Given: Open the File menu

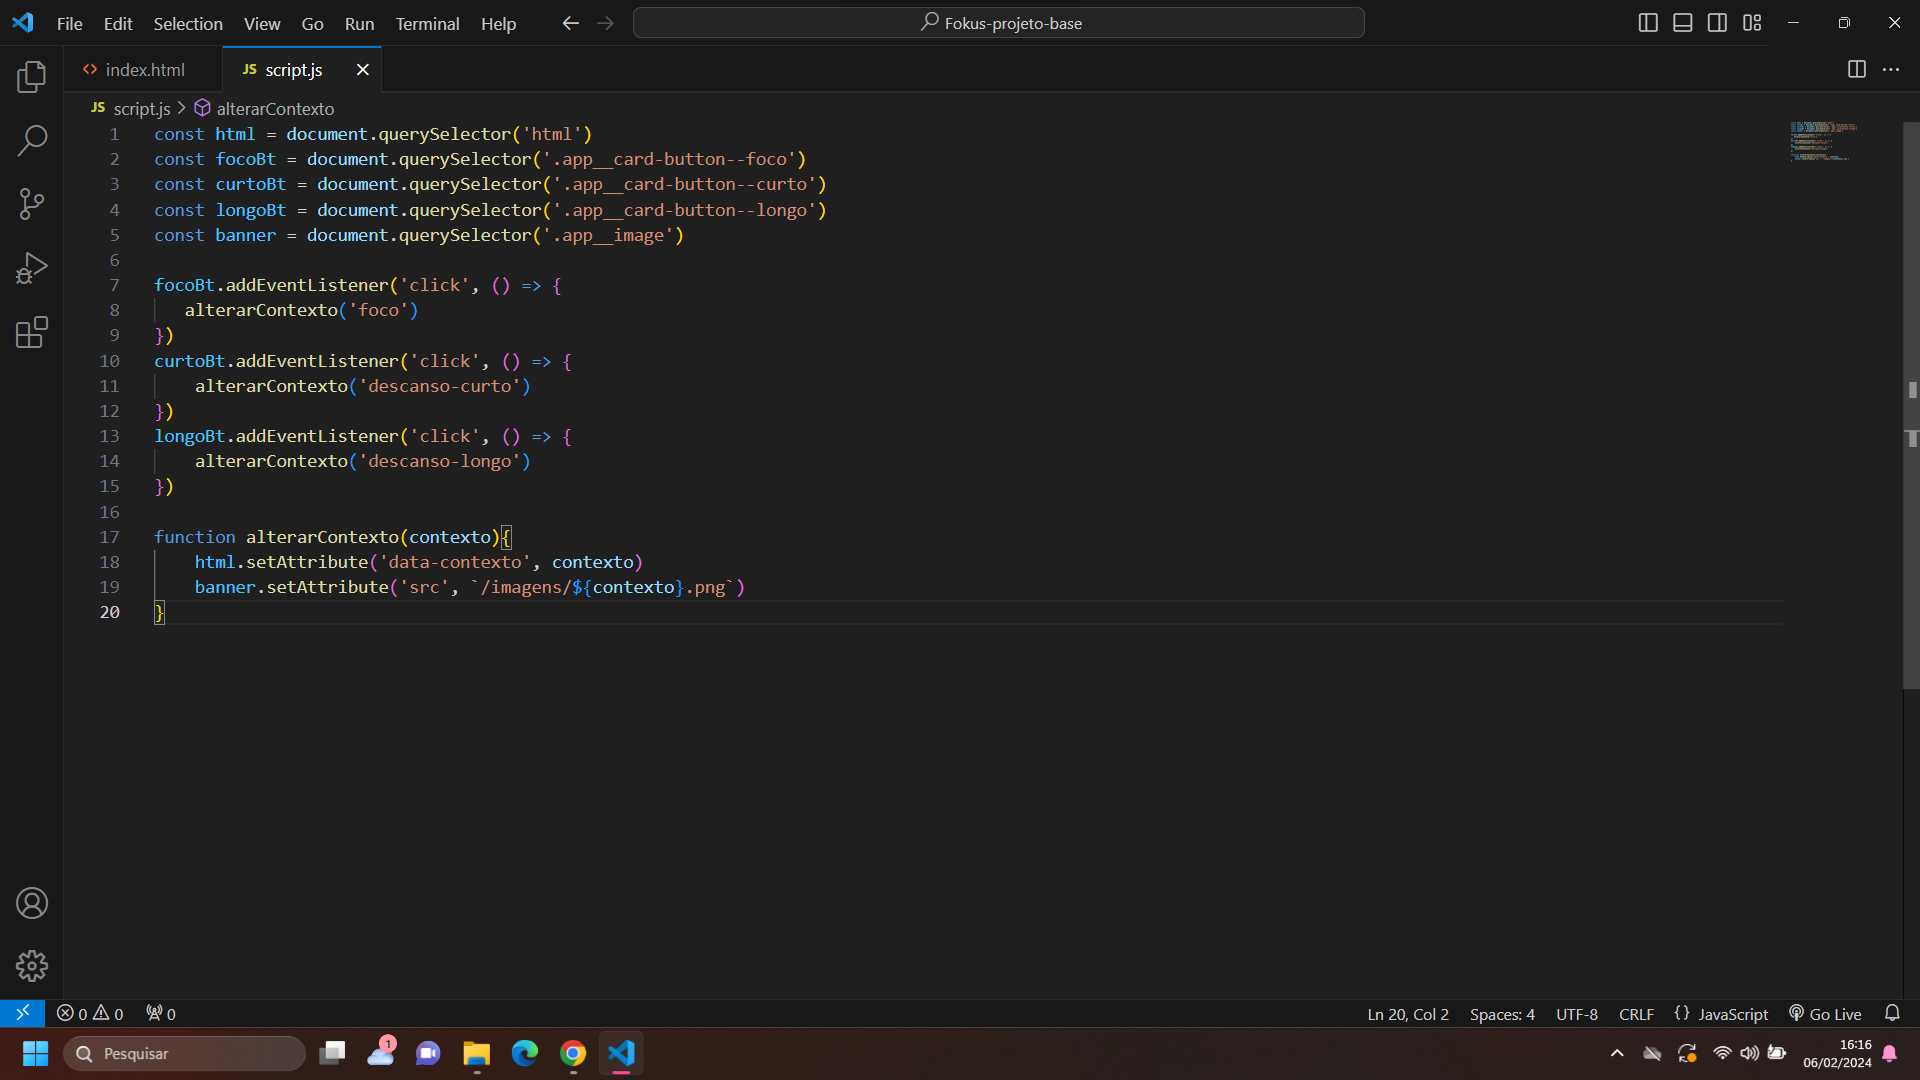Looking at the screenshot, I should click(x=70, y=23).
